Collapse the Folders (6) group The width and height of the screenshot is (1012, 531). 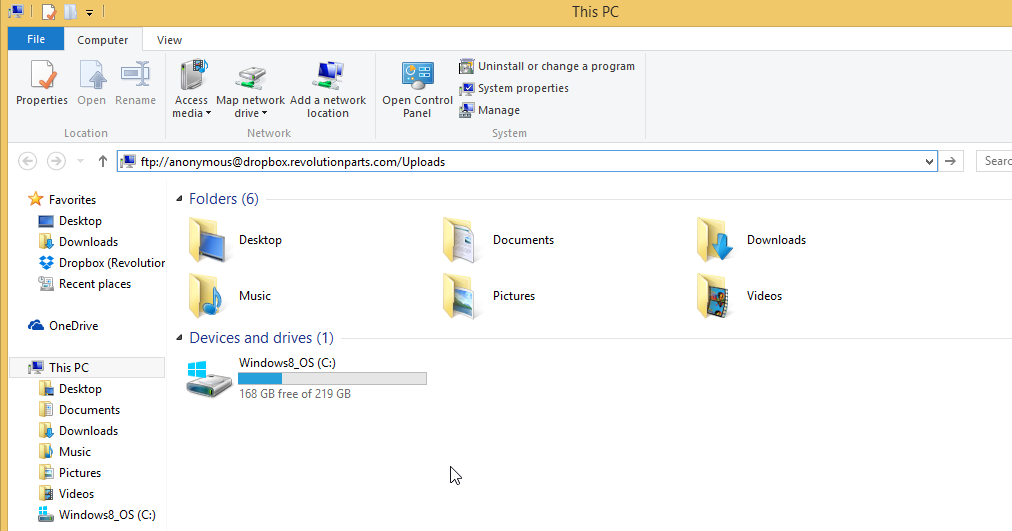(x=179, y=199)
